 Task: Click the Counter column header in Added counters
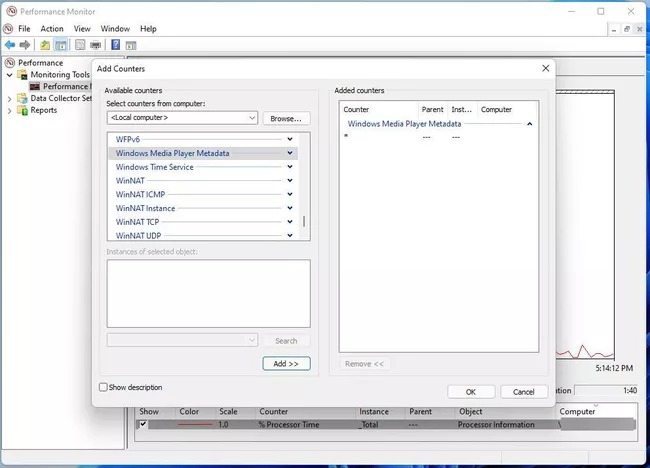[x=379, y=109]
